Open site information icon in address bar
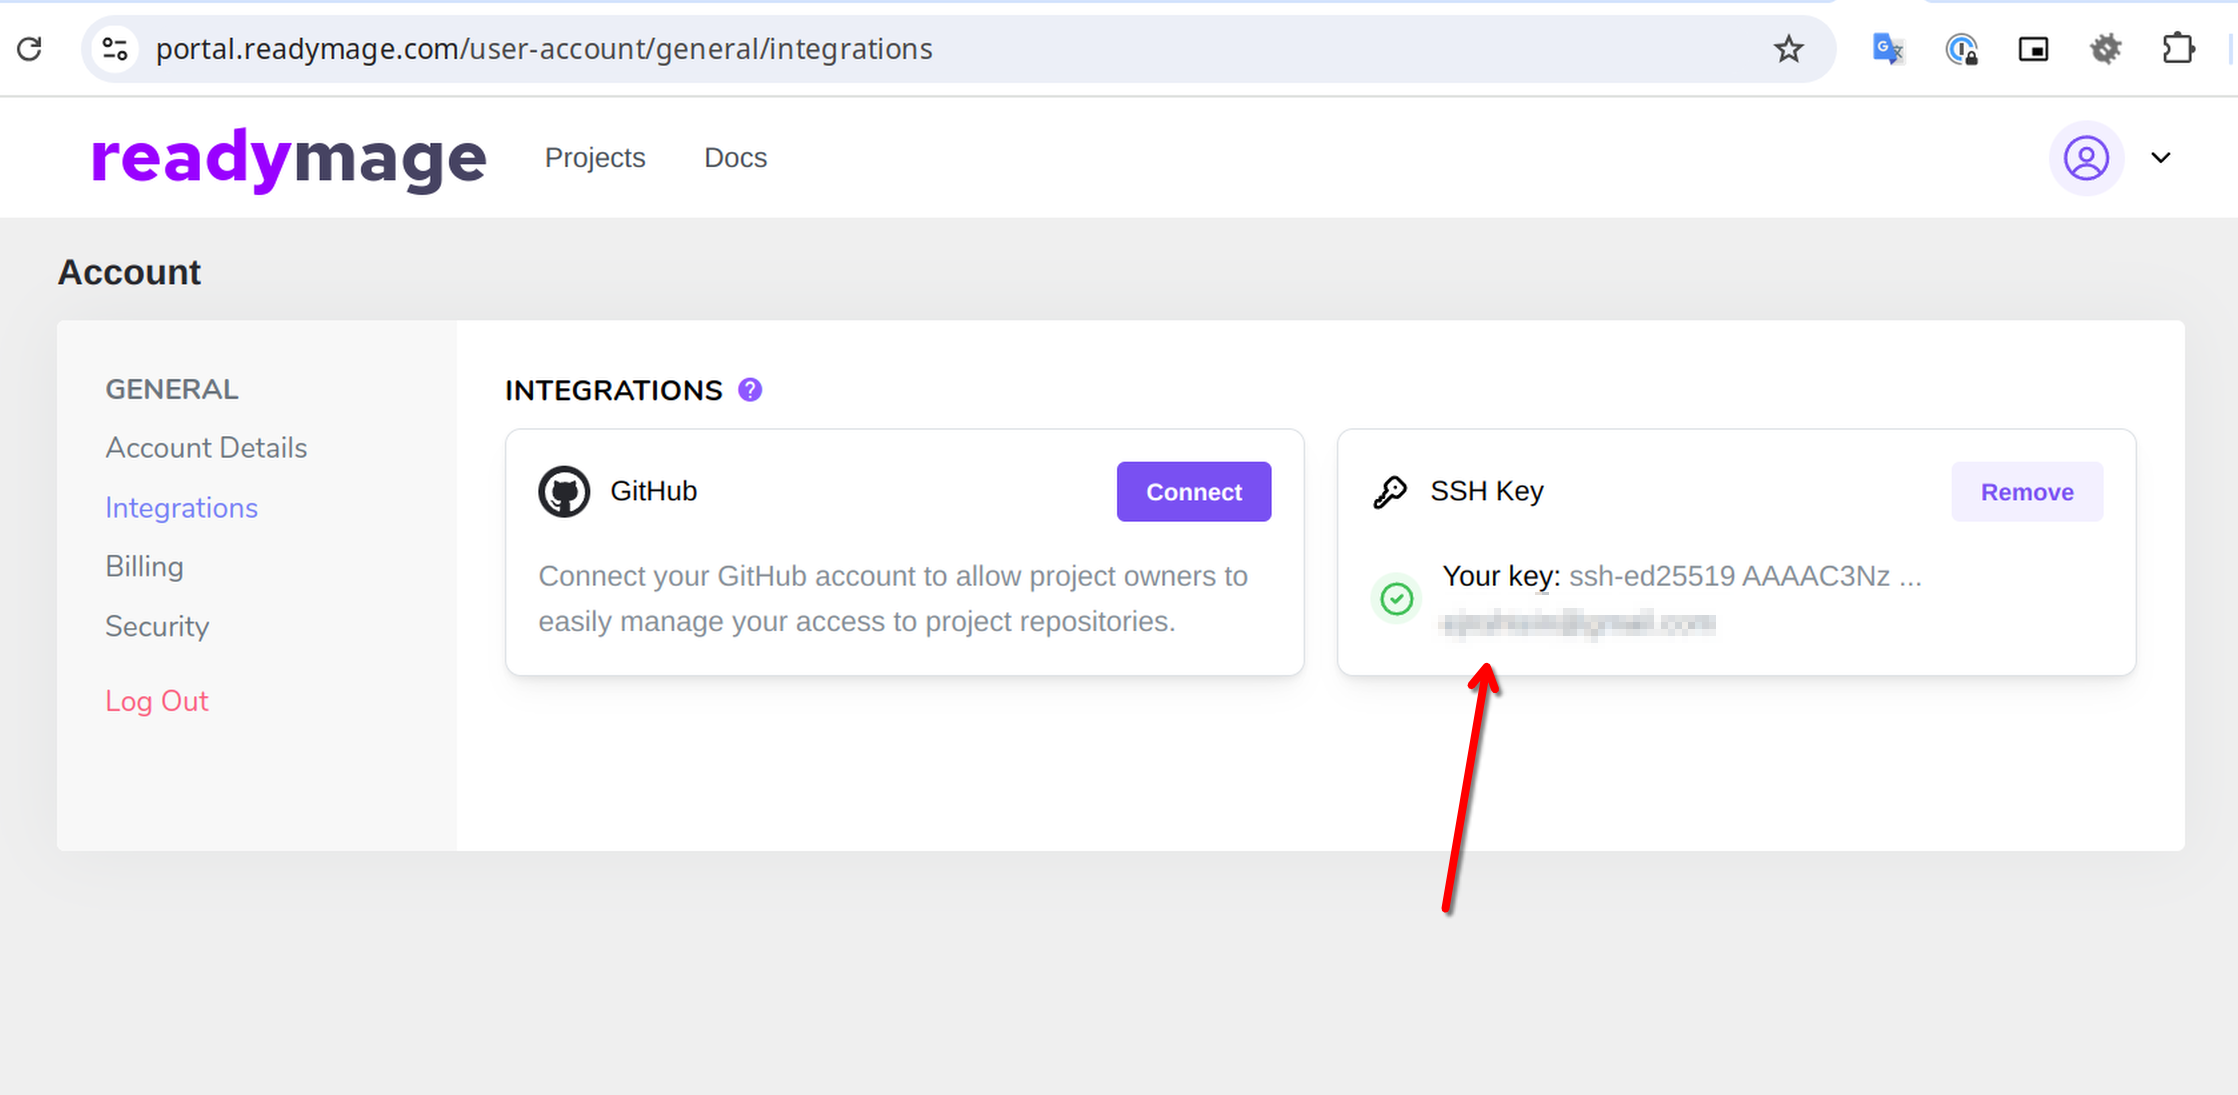2238x1095 pixels. point(115,49)
